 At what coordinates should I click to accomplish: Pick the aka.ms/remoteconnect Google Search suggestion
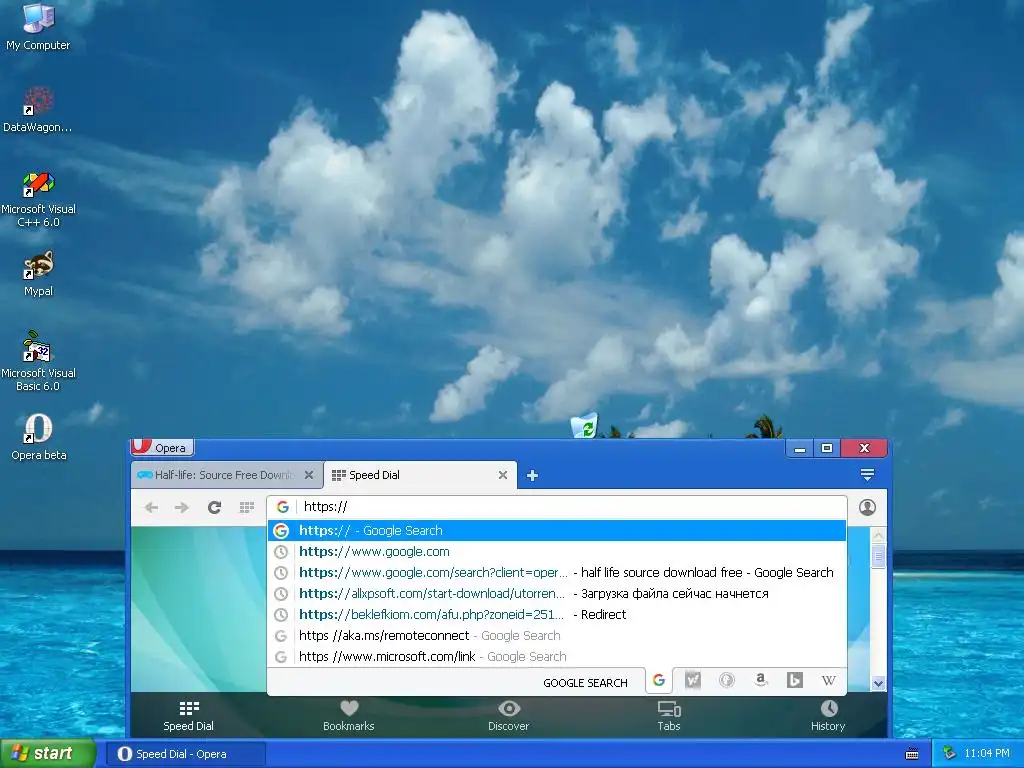[556, 635]
